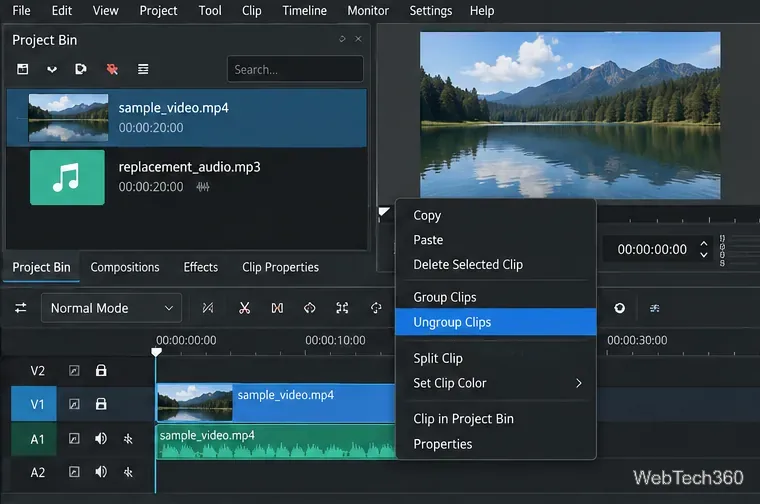The image size is (760, 504).
Task: Toggle the A1 track record icon
Action: point(128,439)
